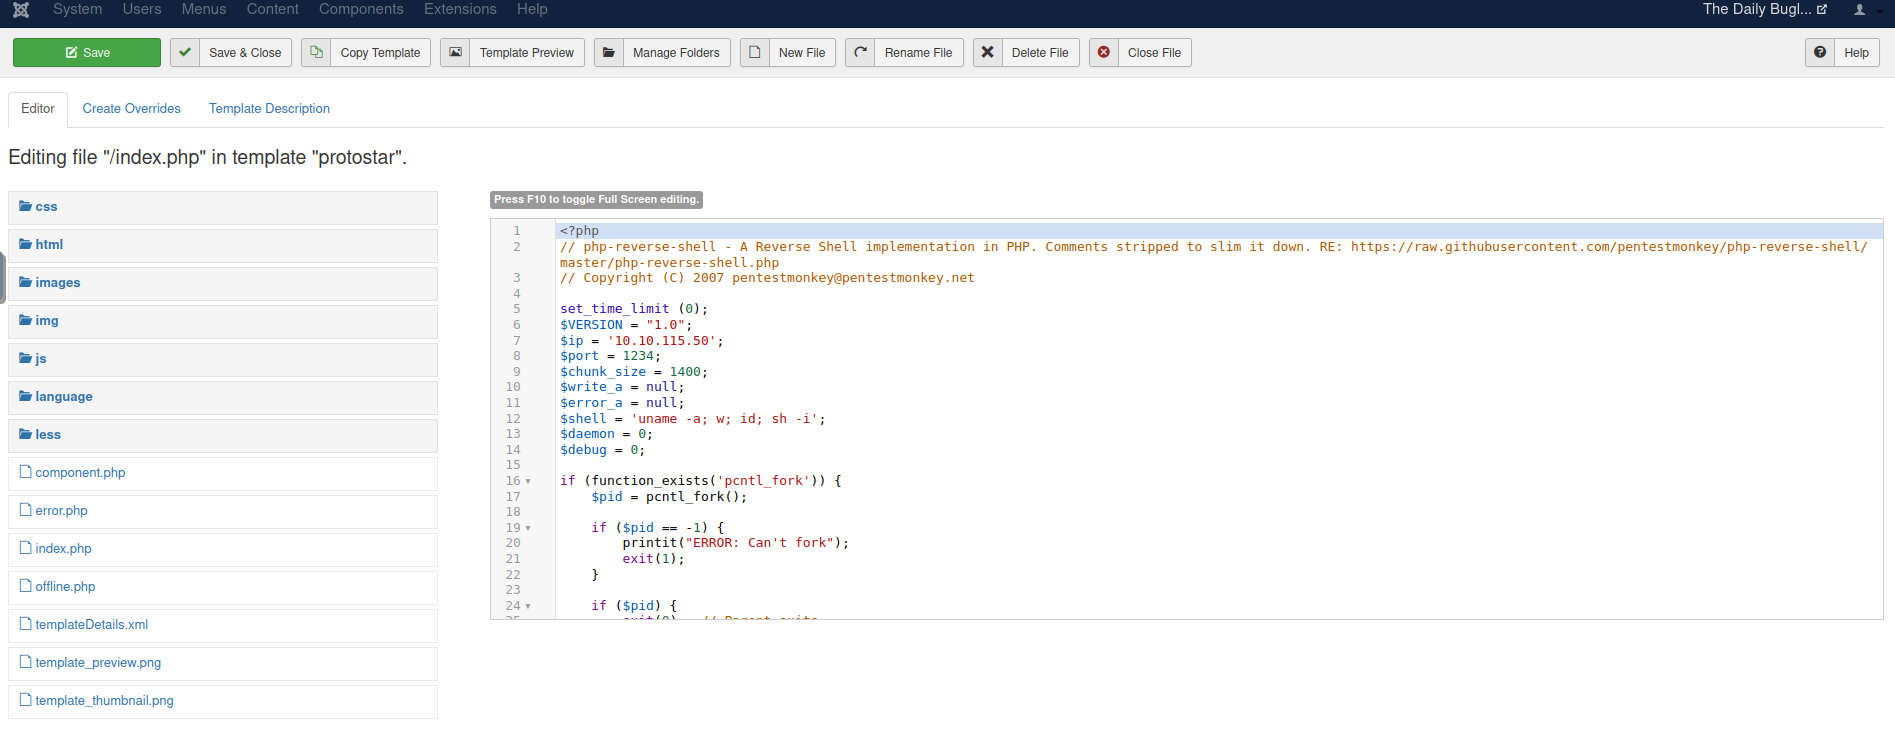Open the Help menu in top bar
This screenshot has height=730, width=1895.
(532, 9)
